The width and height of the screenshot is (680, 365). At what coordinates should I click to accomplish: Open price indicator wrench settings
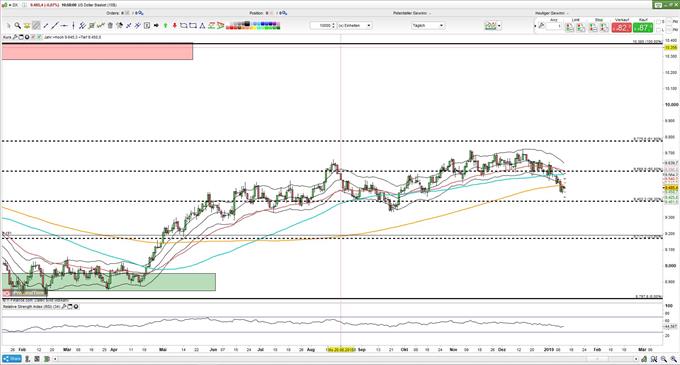15,37
